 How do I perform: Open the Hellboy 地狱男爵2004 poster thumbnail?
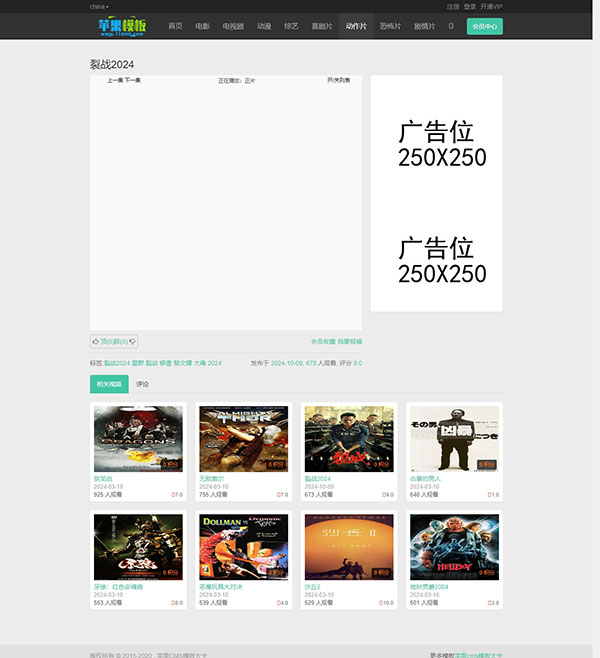coord(454,547)
